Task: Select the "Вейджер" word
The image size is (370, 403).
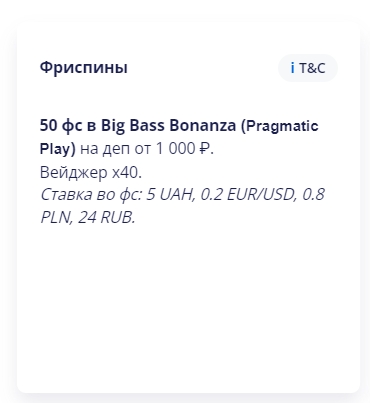Action: pos(74,172)
